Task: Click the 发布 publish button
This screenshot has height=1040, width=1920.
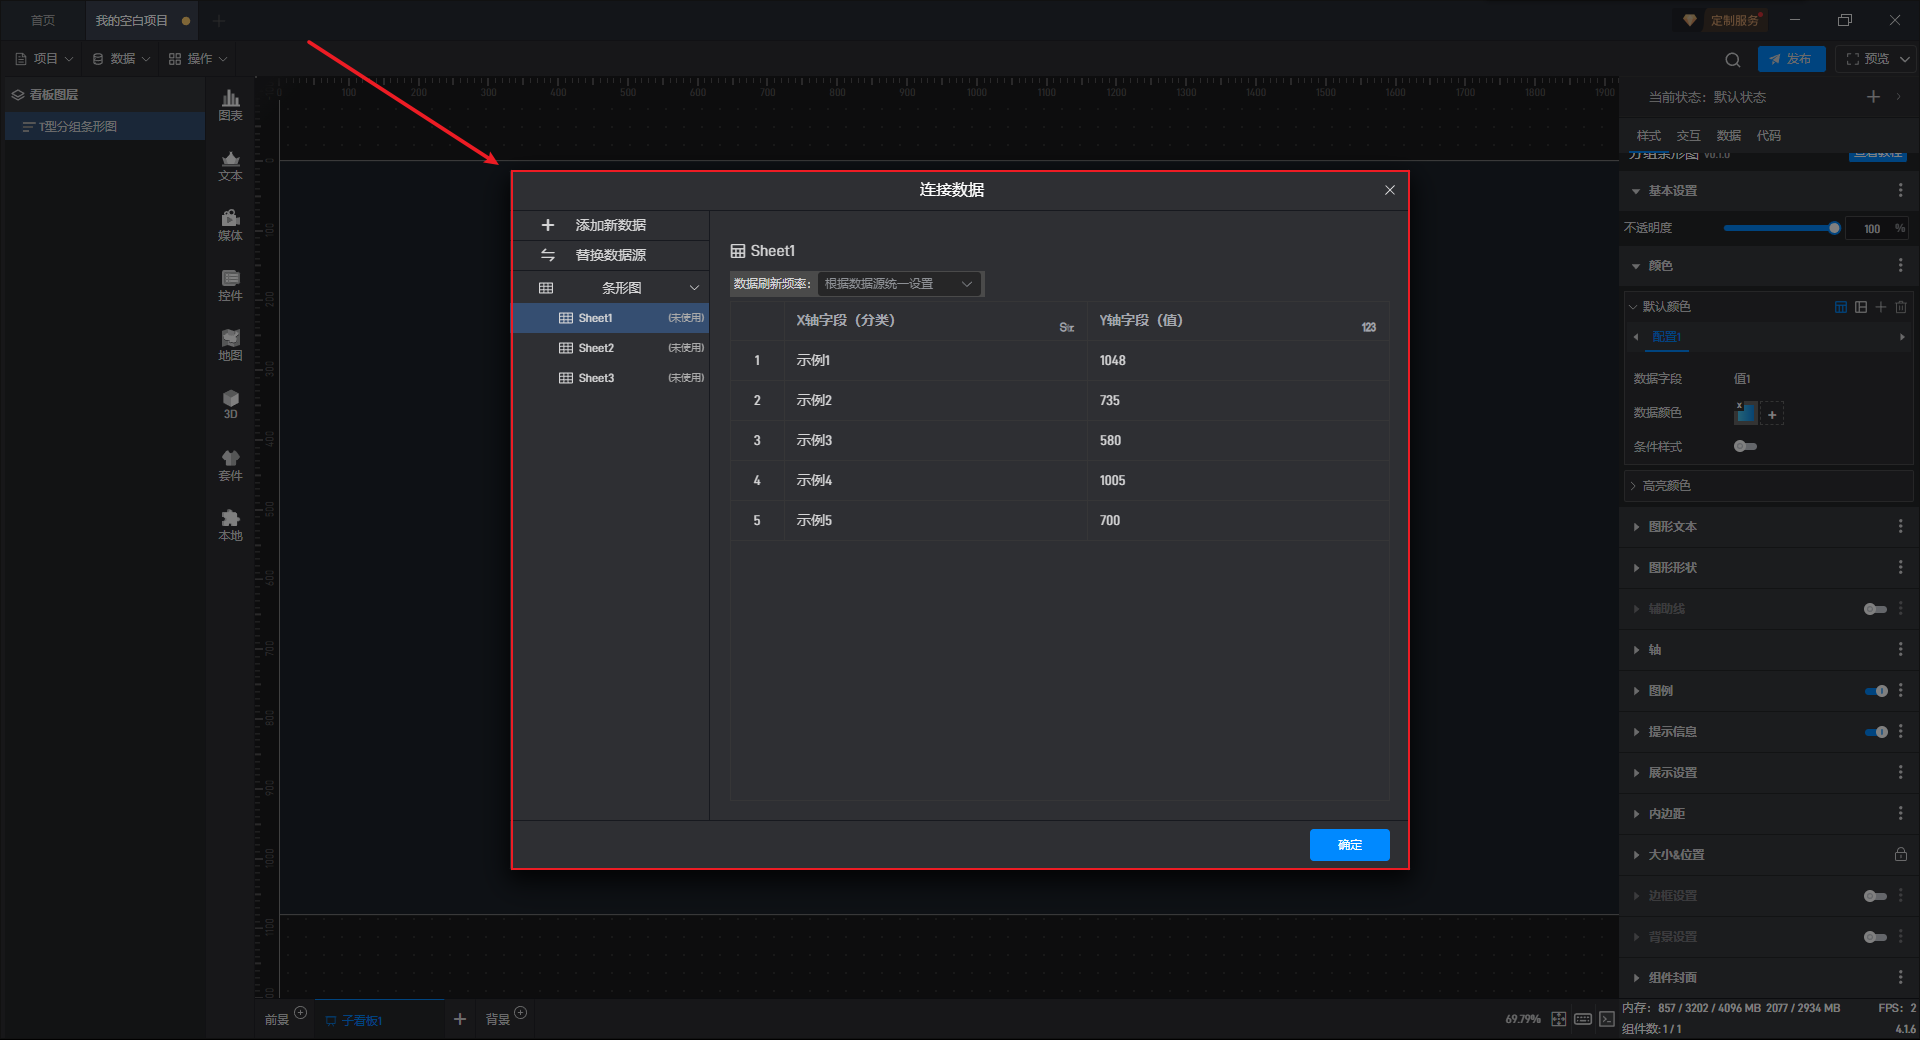Action: 1790,59
